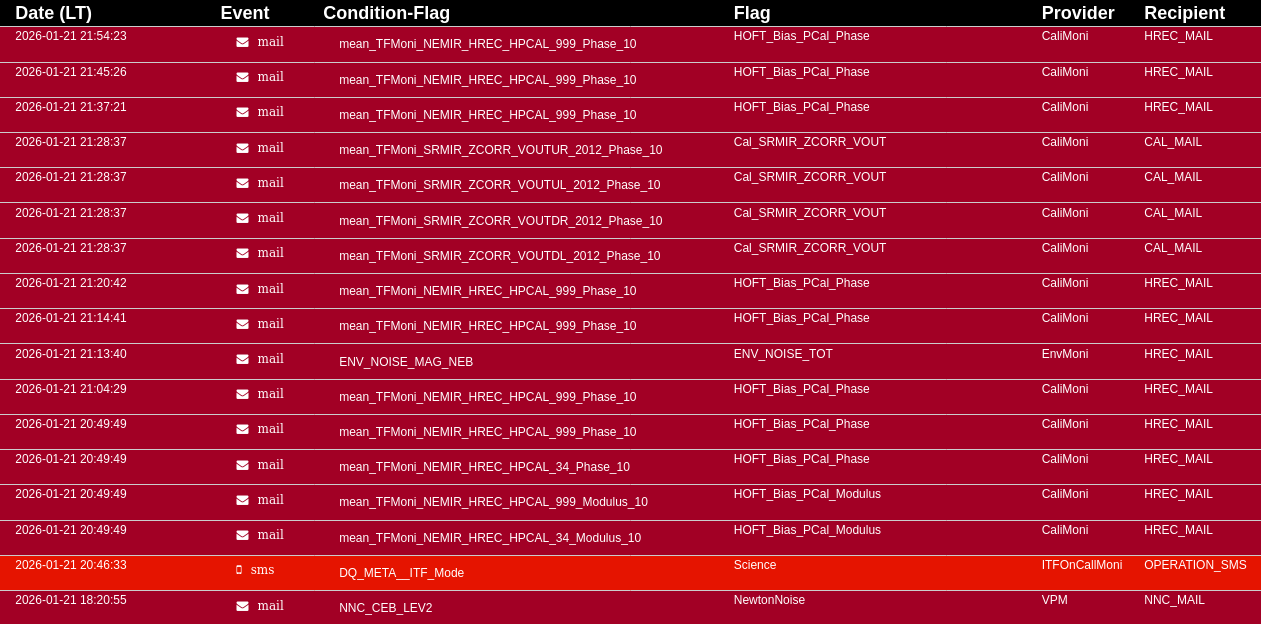Image resolution: width=1261 pixels, height=624 pixels.
Task: Click the sms phone icon for DQ_META__ITF_Mode
Action: tap(239, 570)
